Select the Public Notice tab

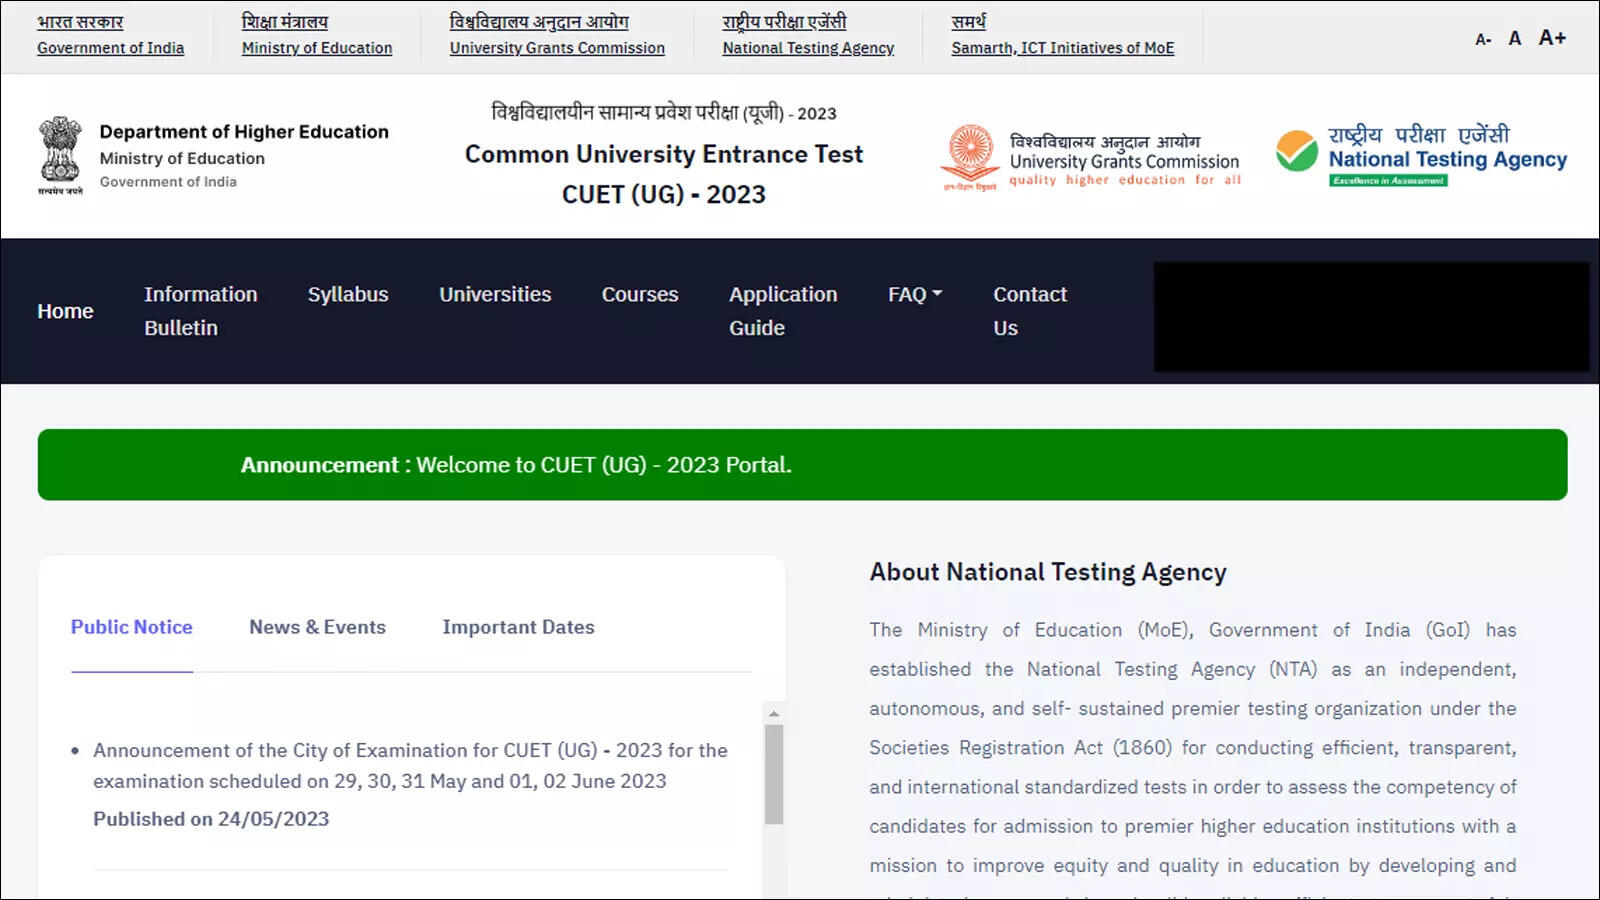[131, 627]
